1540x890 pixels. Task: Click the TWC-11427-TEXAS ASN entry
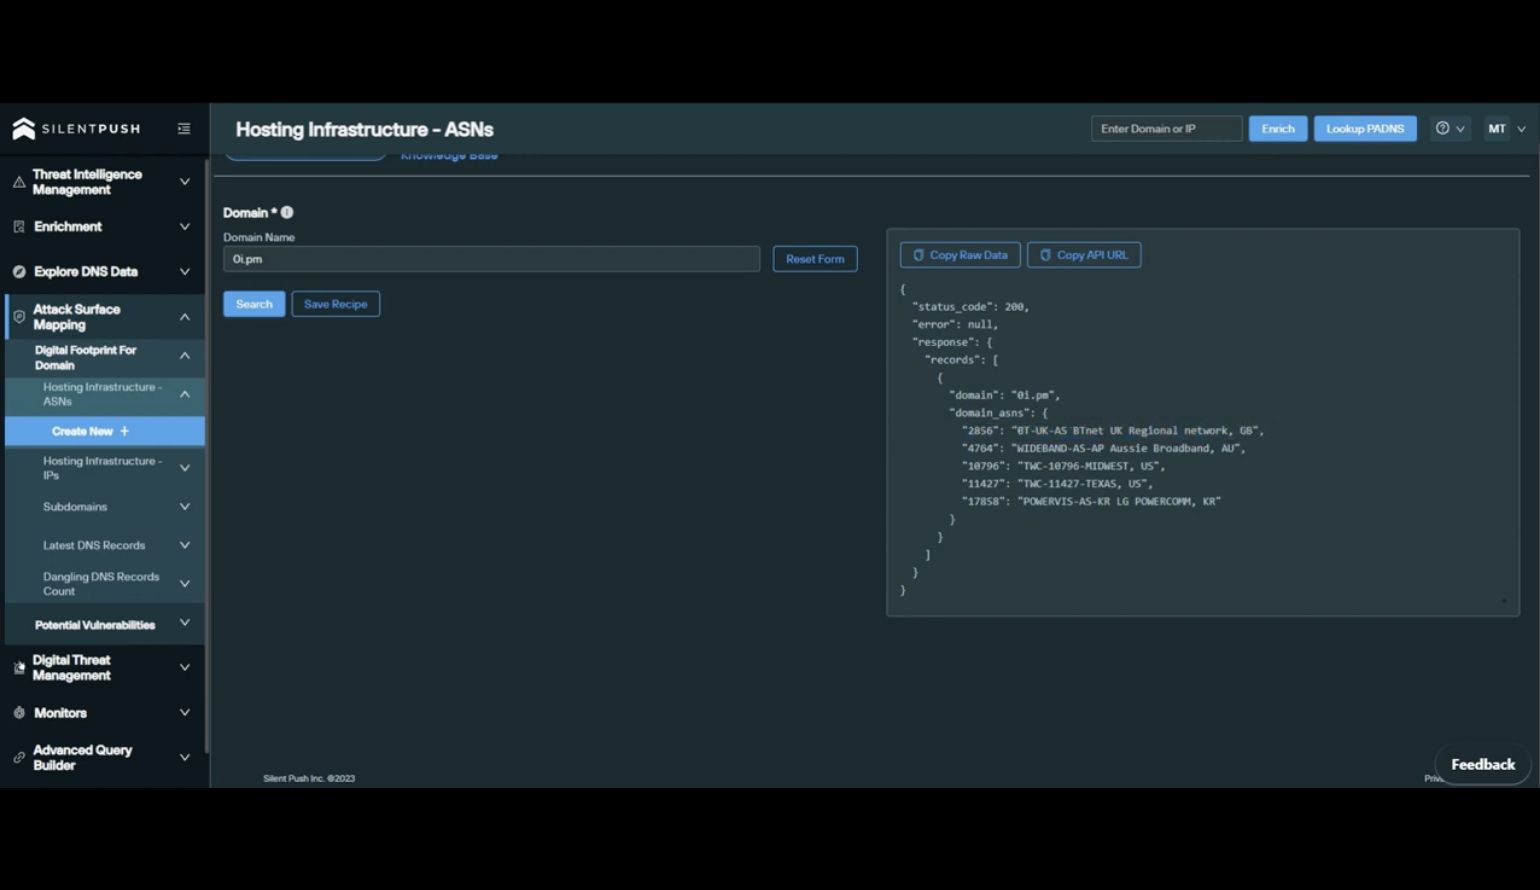pyautogui.click(x=1057, y=484)
